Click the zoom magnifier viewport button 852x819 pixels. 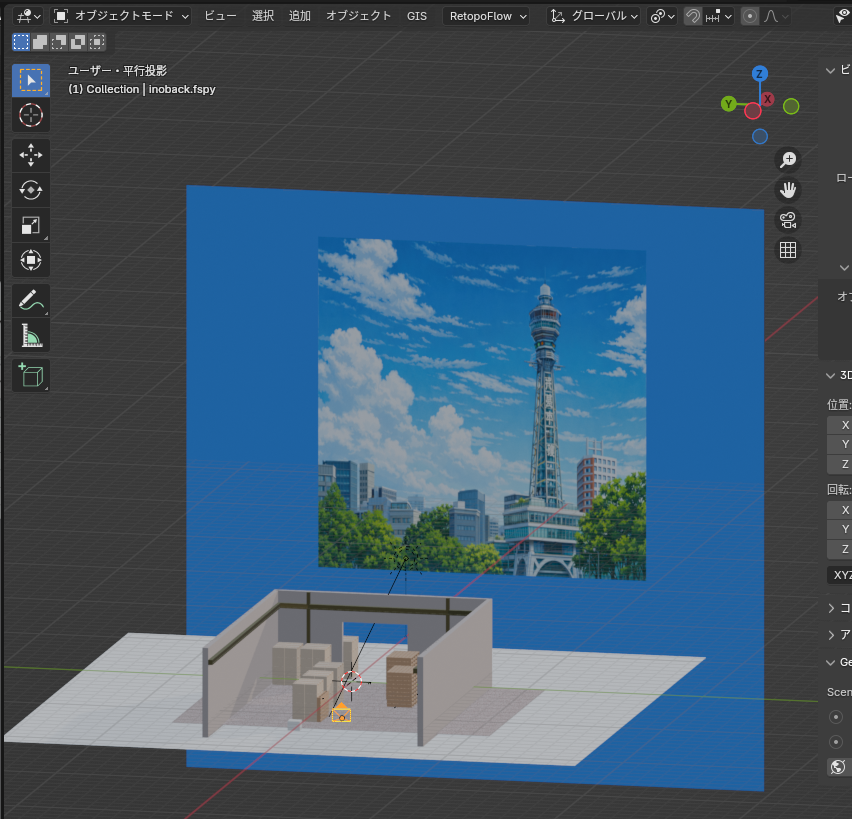788,160
